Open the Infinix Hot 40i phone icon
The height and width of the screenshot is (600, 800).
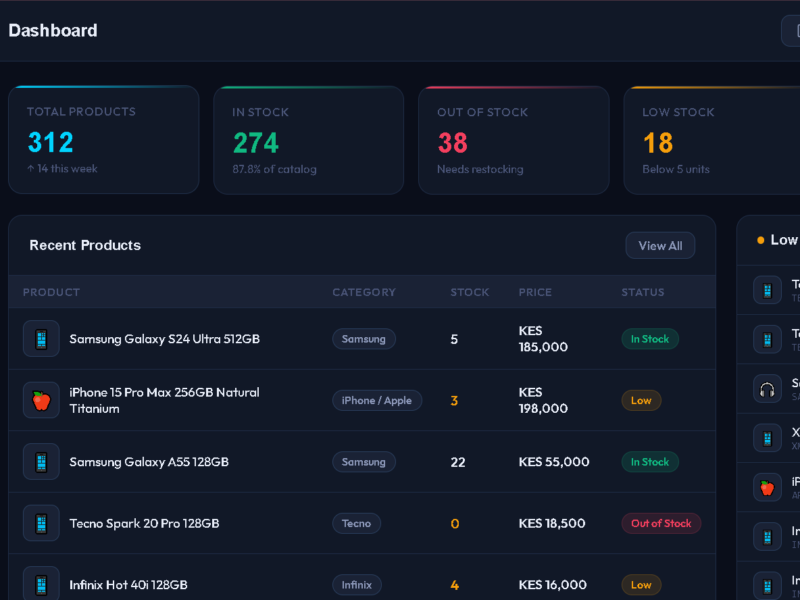(41, 584)
